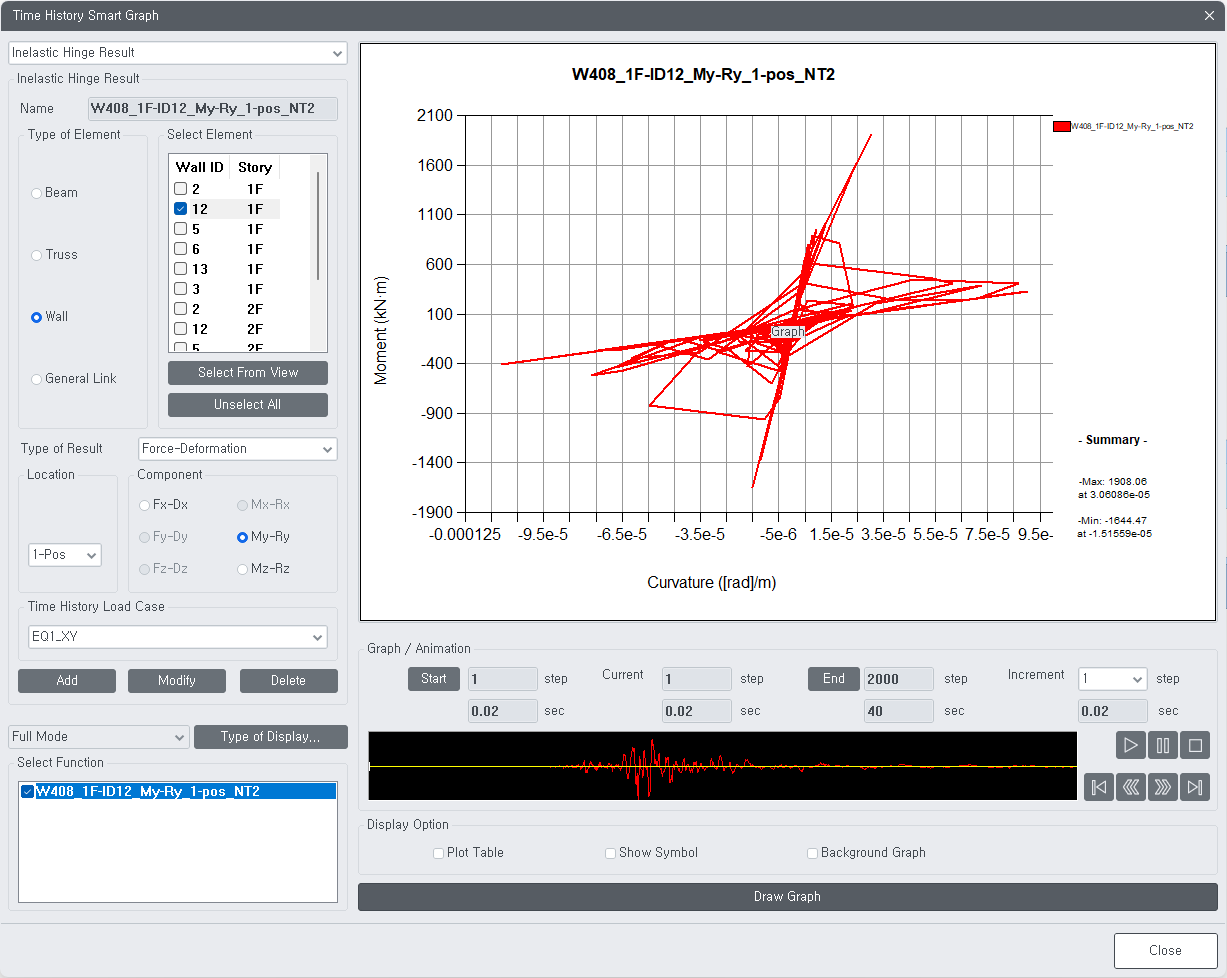The image size is (1227, 978).
Task: Click the End time field showing 40
Action: click(899, 711)
